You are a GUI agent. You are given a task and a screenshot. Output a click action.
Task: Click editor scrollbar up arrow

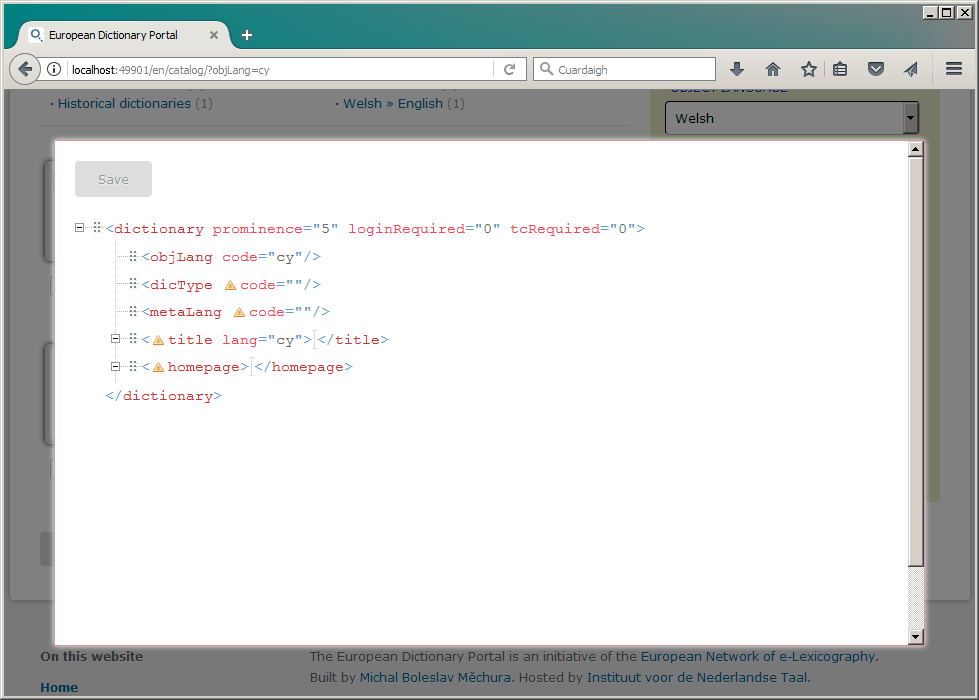click(x=915, y=149)
